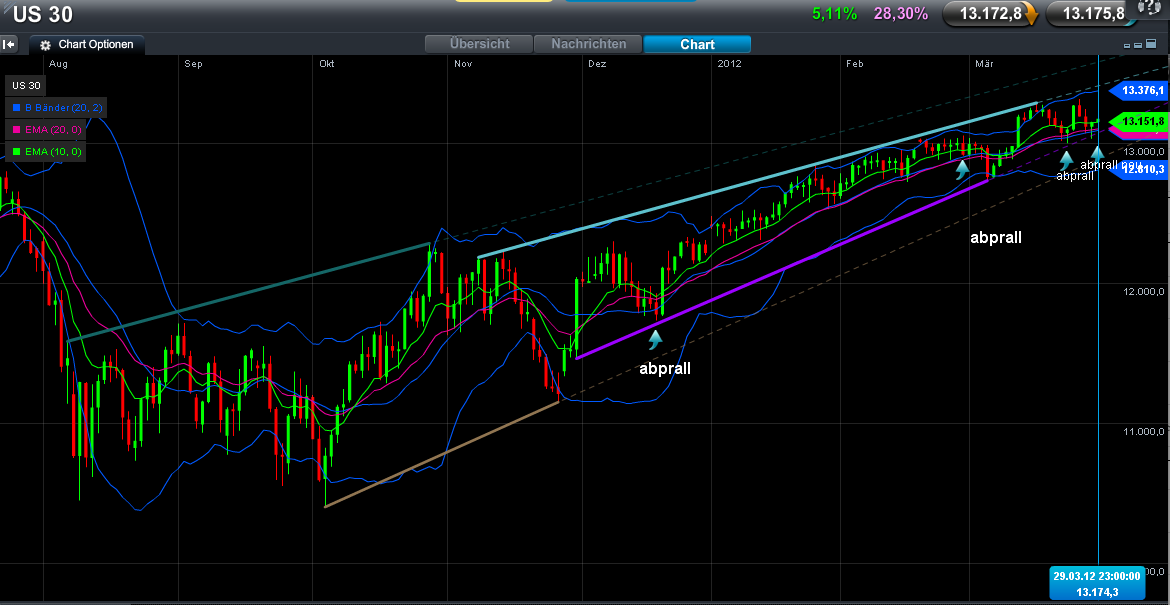Click the green 13.151,8 price tag

click(1137, 122)
